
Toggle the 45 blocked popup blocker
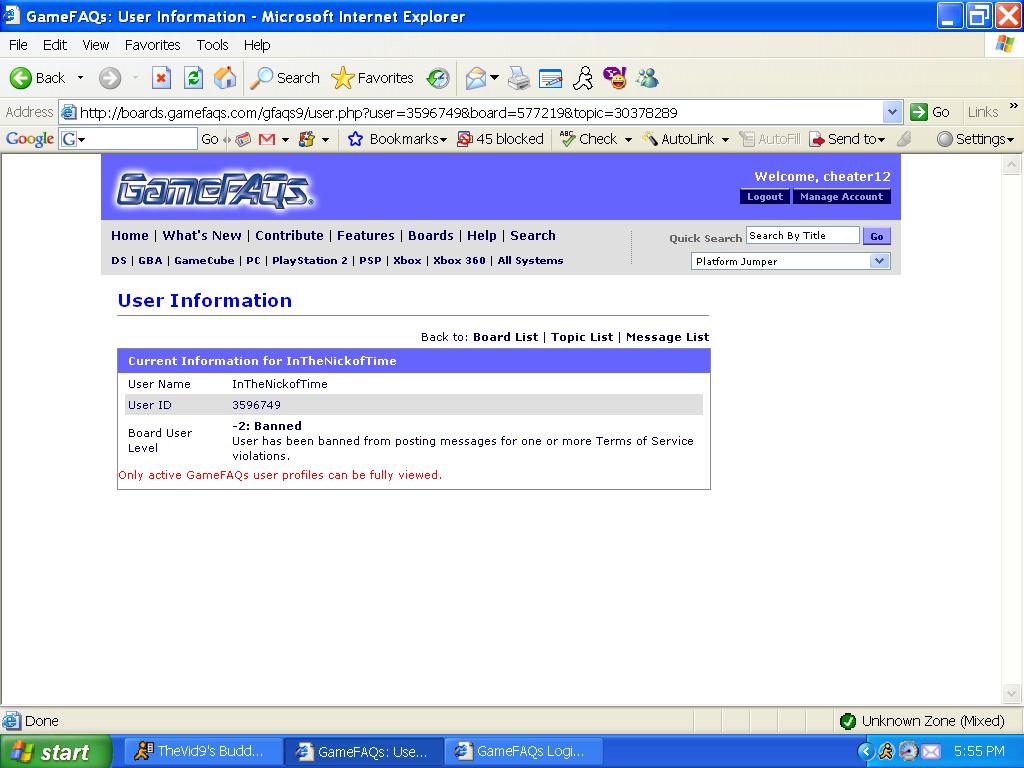[500, 139]
